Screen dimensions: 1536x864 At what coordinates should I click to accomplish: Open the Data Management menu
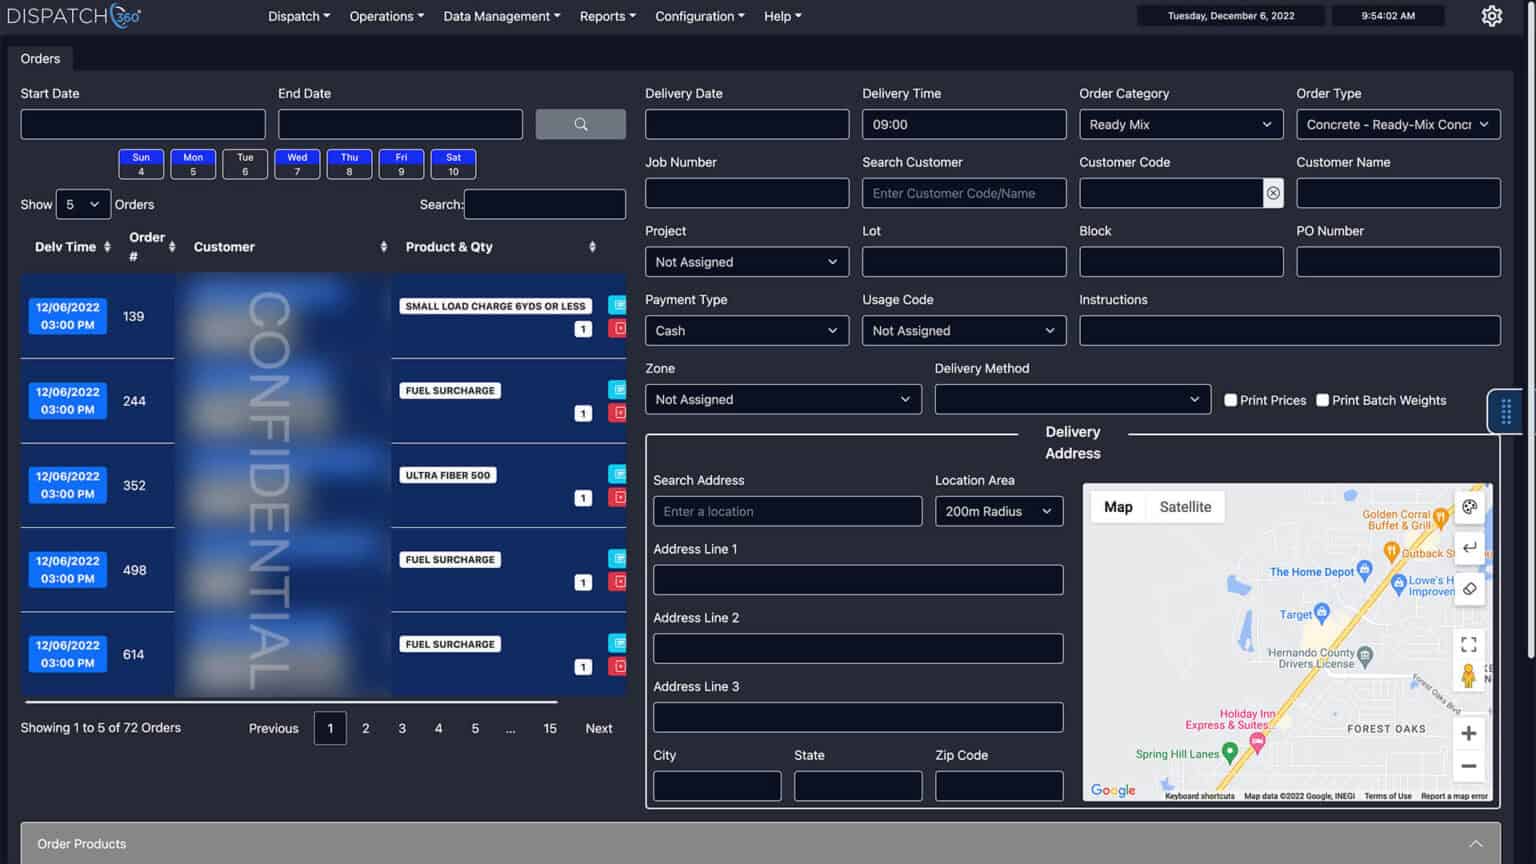[501, 16]
